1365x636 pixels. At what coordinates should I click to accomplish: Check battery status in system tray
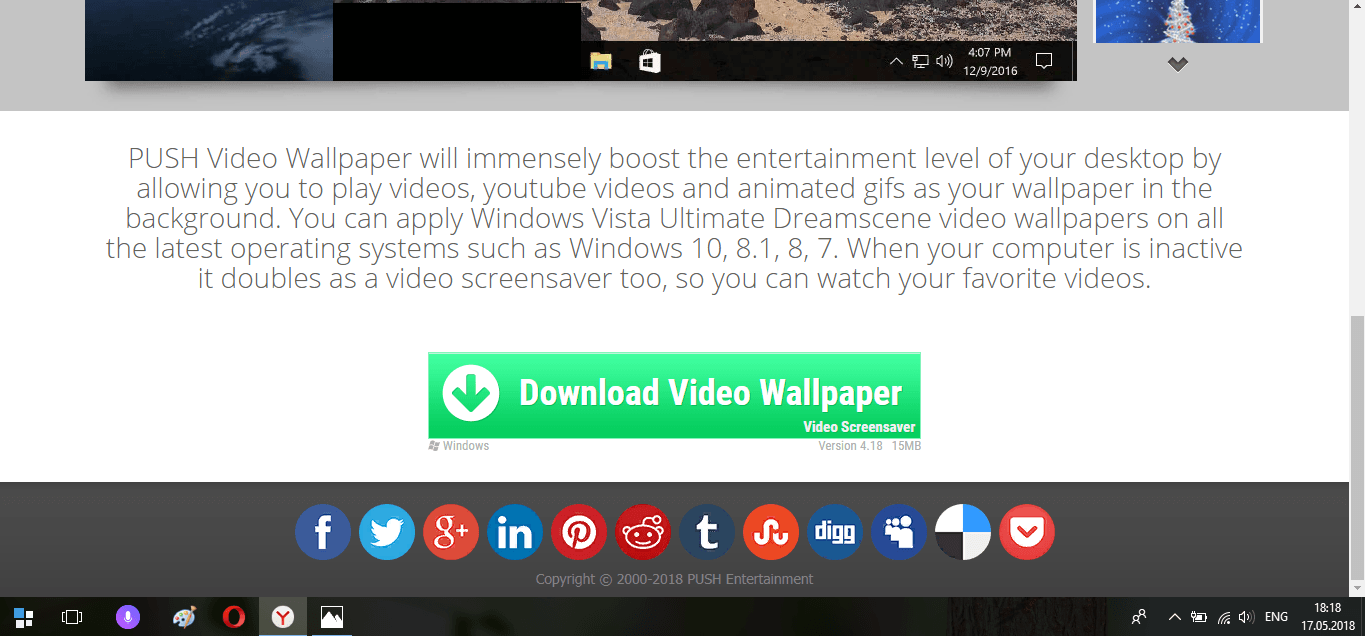pyautogui.click(x=1199, y=617)
